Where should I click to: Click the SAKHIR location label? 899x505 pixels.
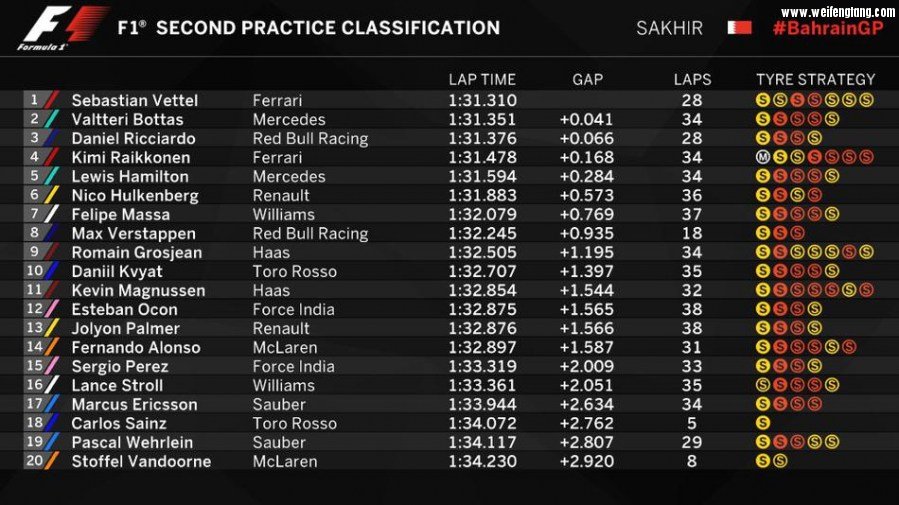pos(670,28)
